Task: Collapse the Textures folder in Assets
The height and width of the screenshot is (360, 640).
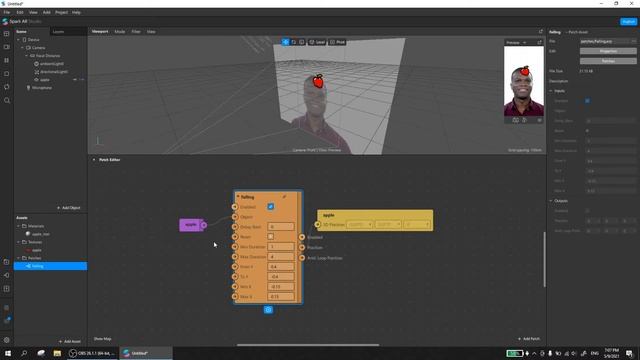Action: coord(18,242)
